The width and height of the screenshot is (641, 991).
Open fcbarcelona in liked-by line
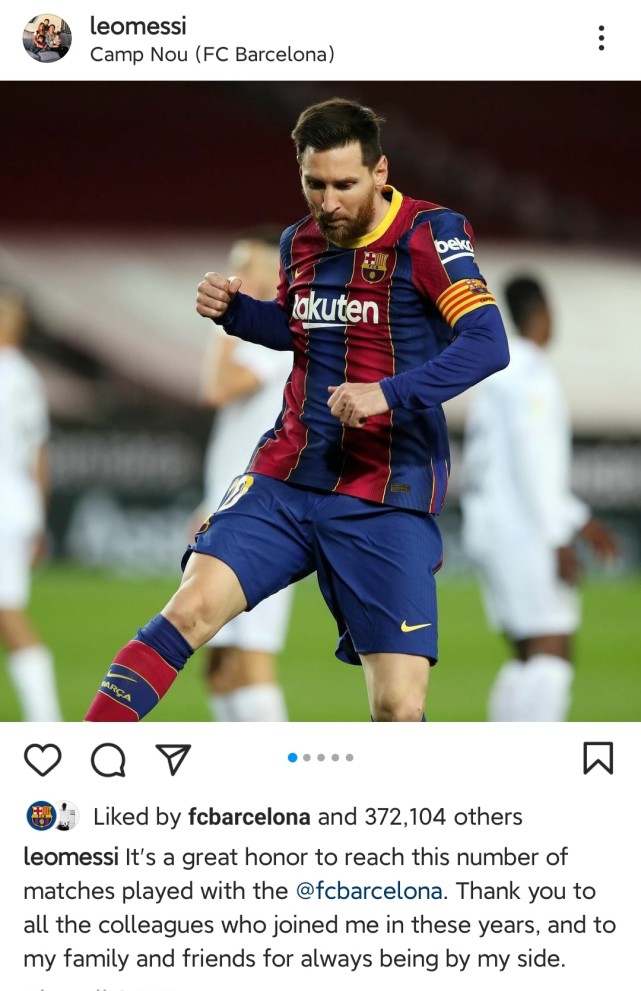(249, 817)
